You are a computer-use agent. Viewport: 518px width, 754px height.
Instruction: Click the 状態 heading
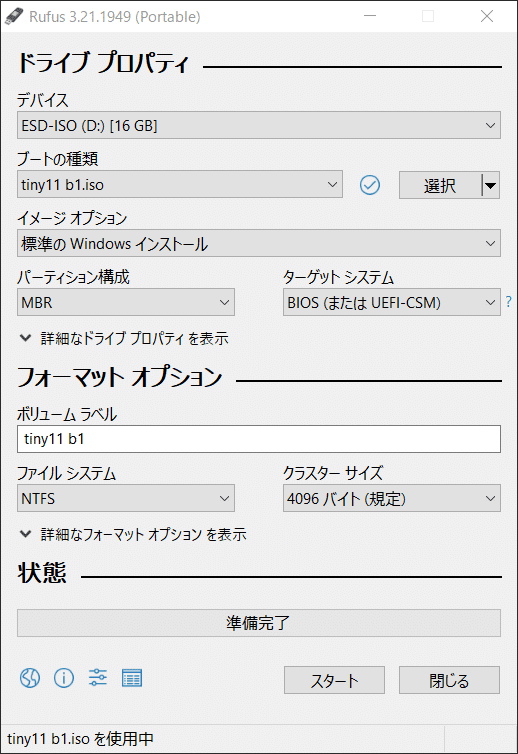pyautogui.click(x=42, y=573)
